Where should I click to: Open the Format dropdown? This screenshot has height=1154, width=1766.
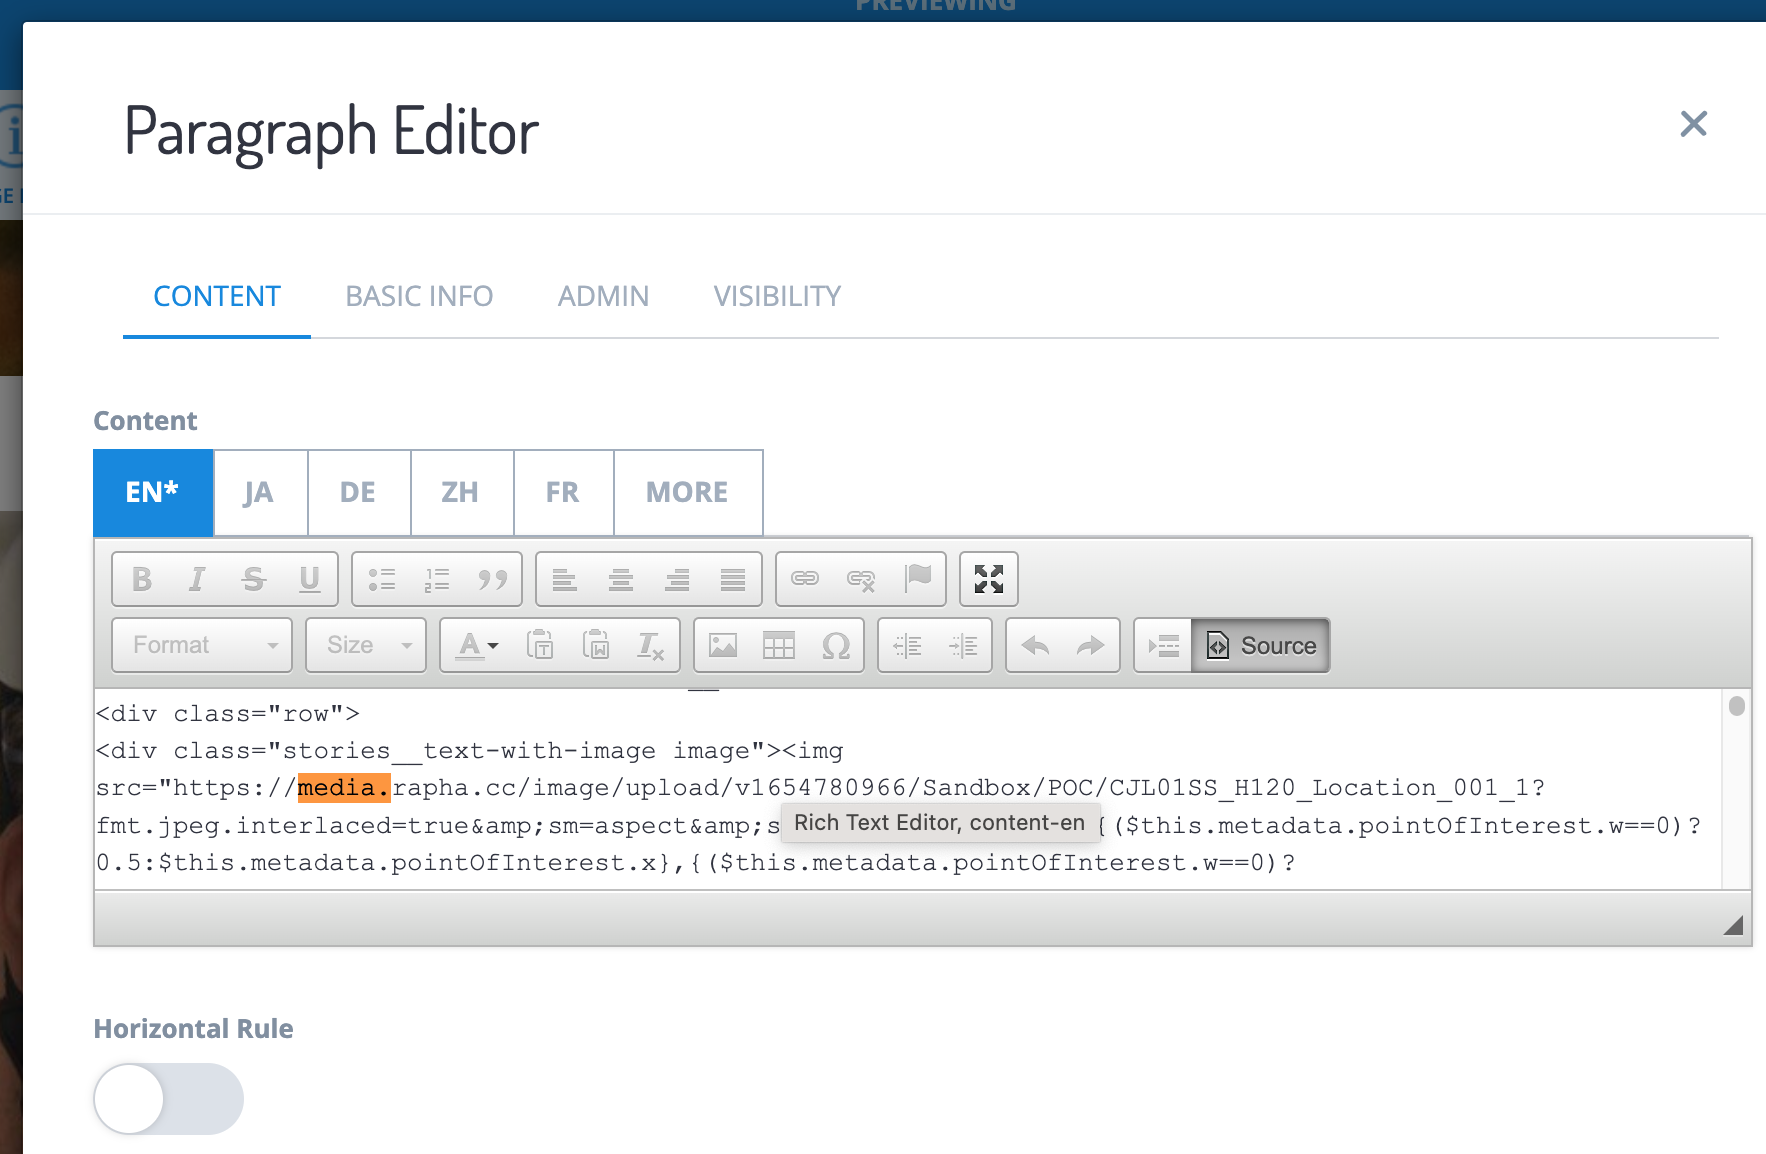point(202,646)
